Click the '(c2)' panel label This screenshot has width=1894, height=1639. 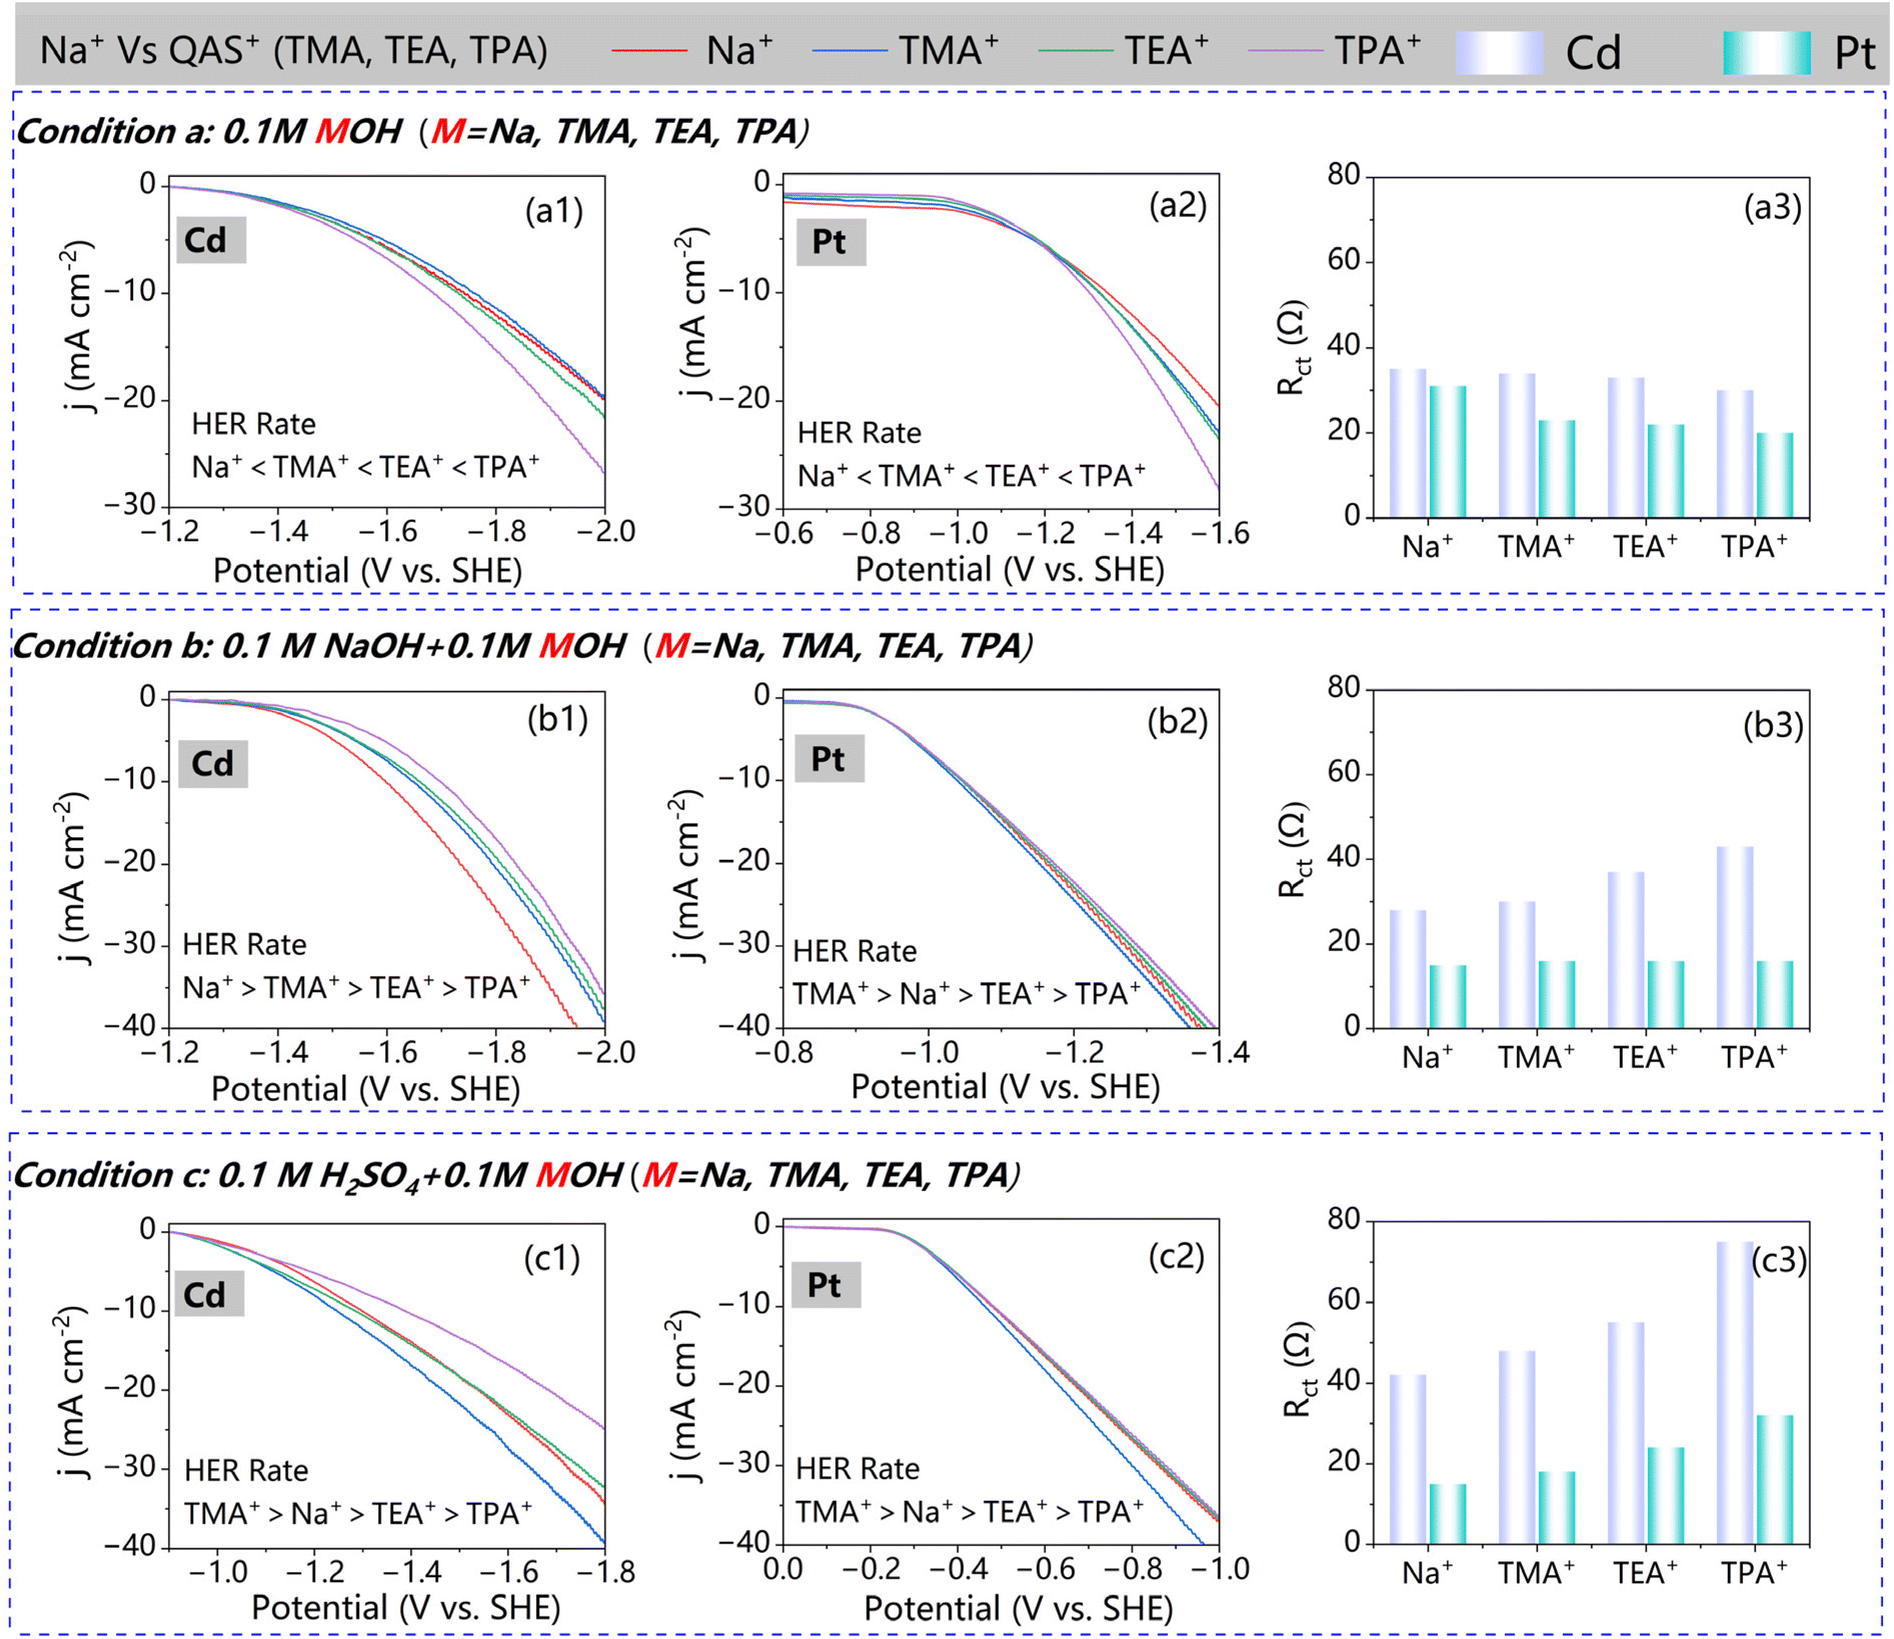click(x=1176, y=1255)
